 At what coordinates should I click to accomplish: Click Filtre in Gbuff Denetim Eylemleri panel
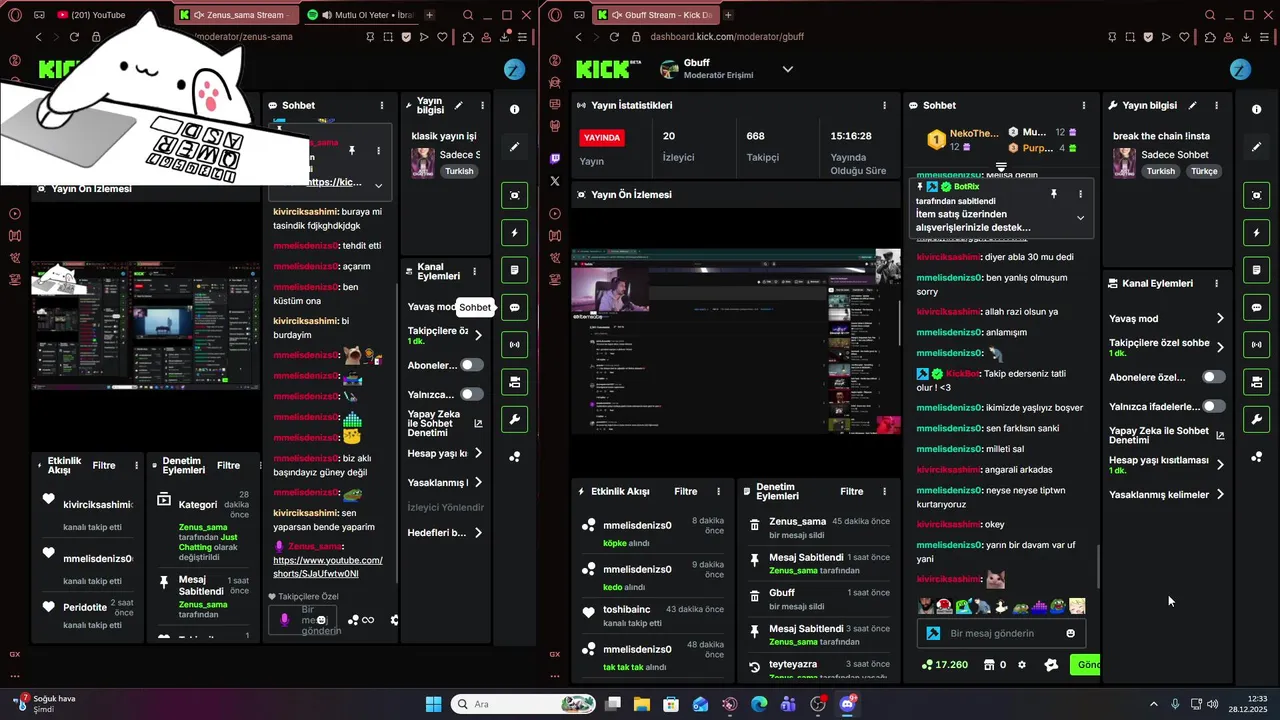tap(852, 491)
